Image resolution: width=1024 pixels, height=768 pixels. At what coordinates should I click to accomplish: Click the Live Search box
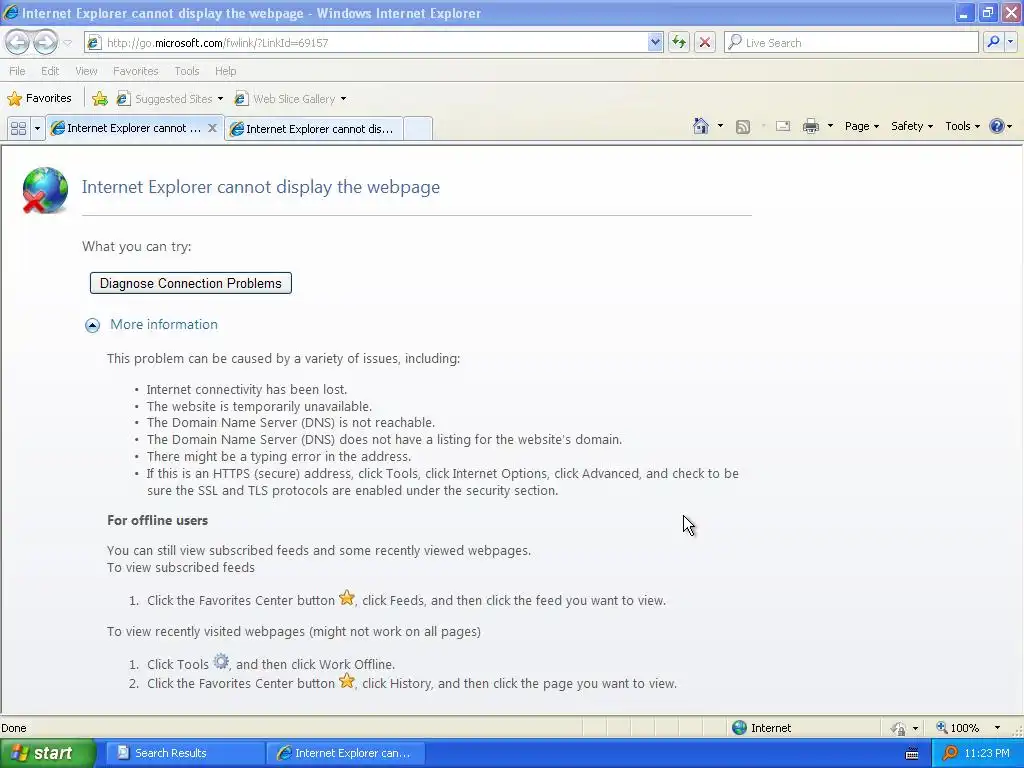pos(851,42)
